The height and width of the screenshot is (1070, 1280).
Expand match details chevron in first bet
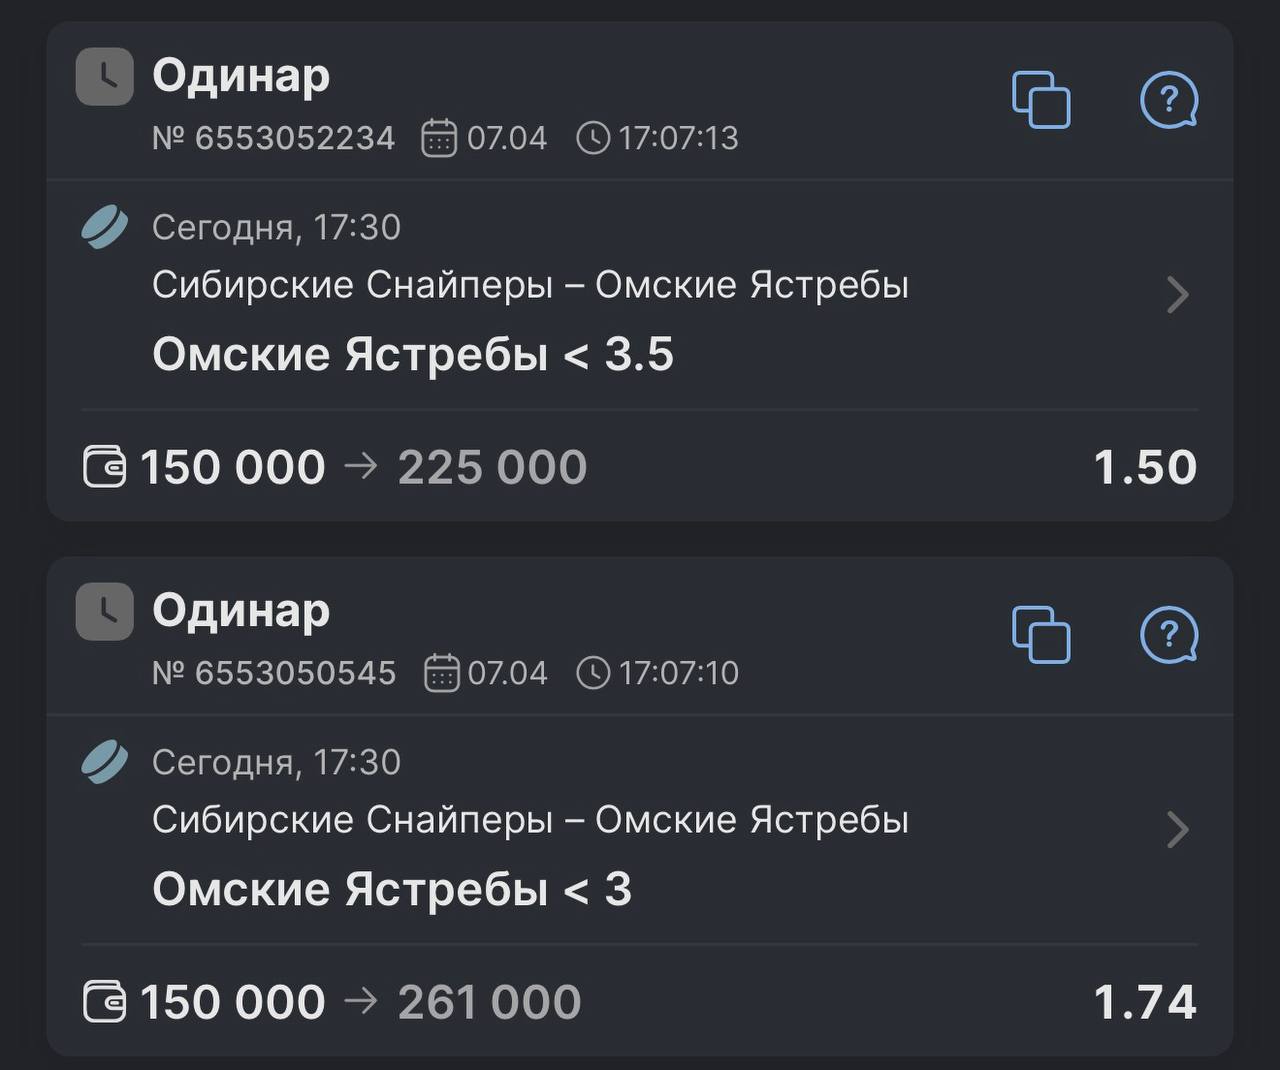(1178, 294)
